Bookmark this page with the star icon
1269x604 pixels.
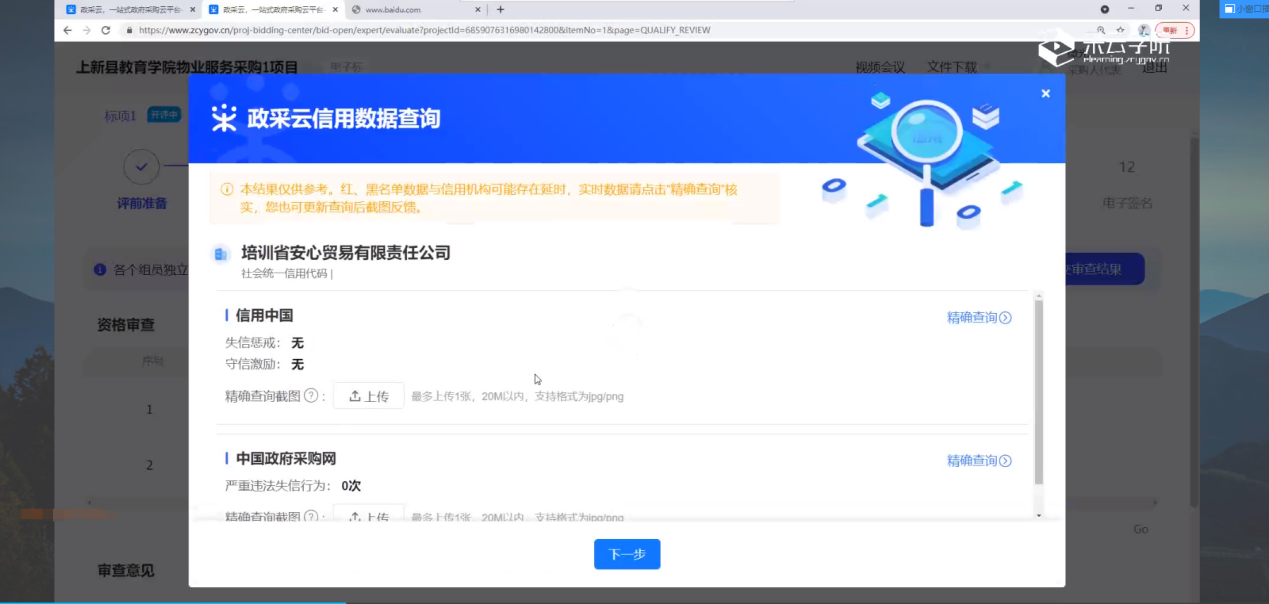[x=1121, y=30]
